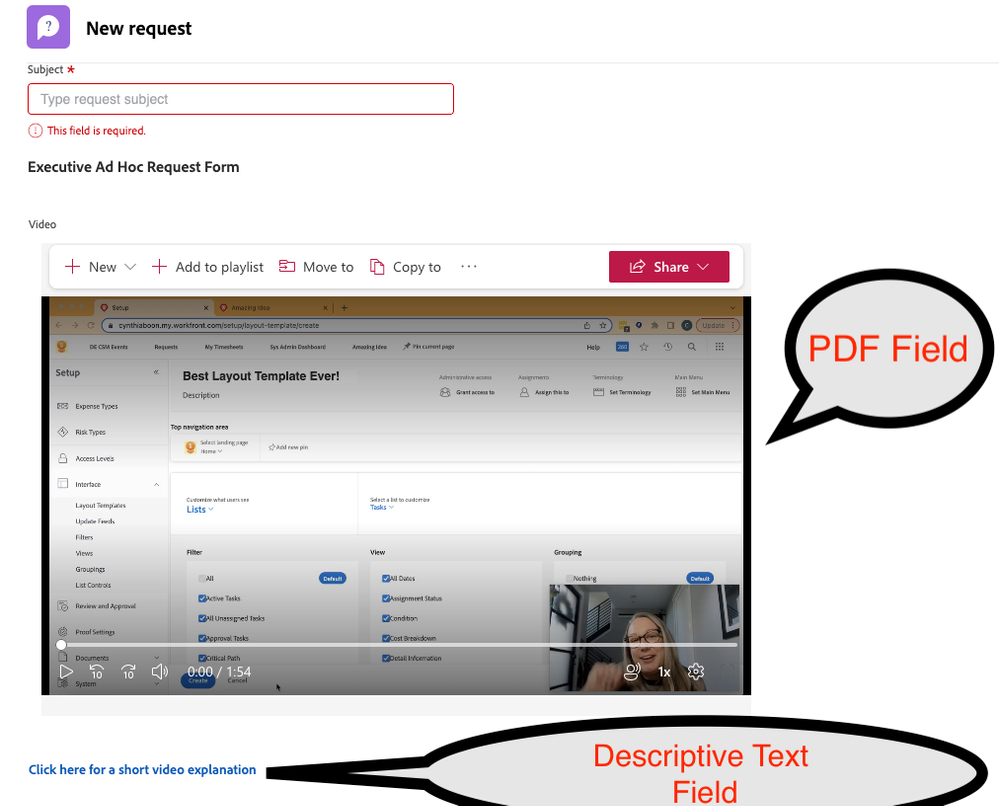Add video to playlist
The width and height of the screenshot is (999, 806).
tap(208, 267)
